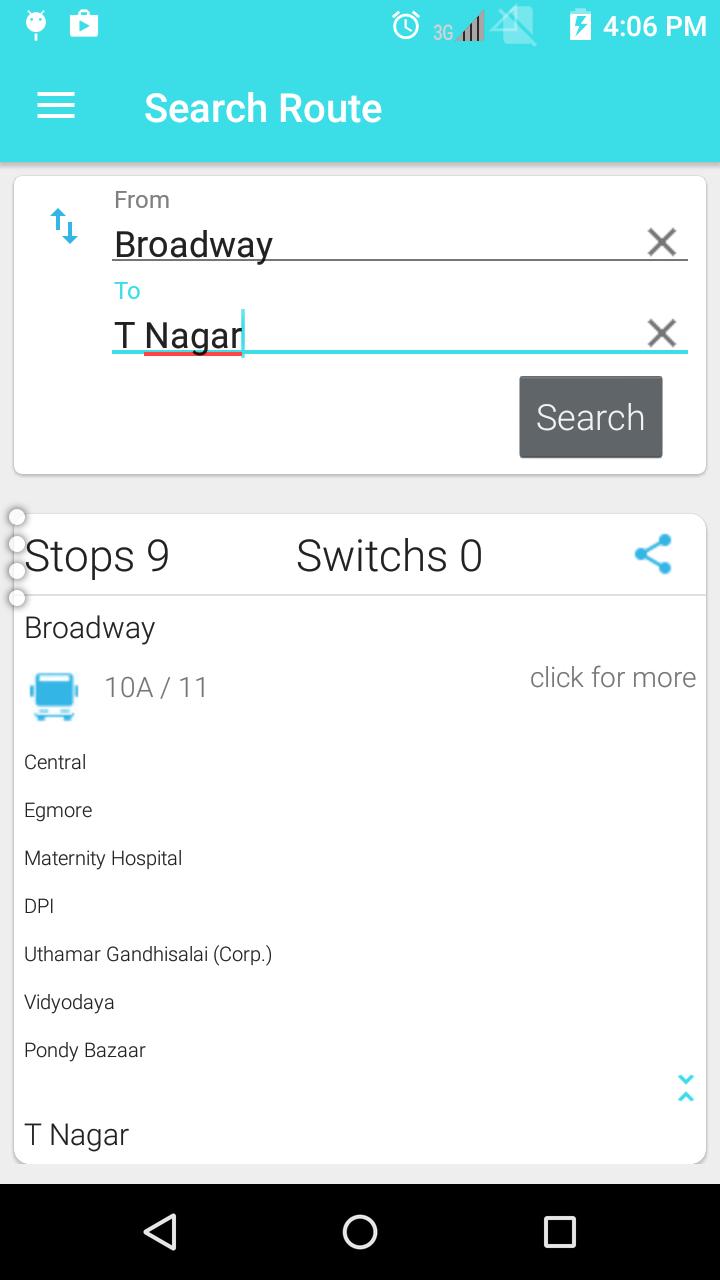Swap From and To locations
Screen dimensions: 720x1280
64,226
